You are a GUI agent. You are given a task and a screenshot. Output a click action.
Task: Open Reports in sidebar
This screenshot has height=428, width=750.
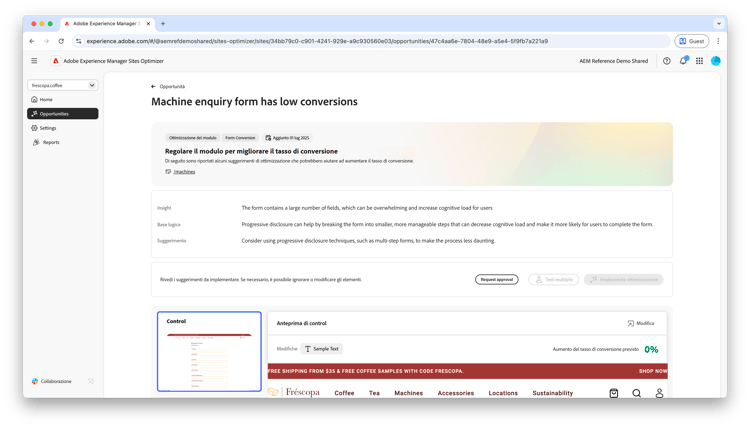tap(45, 142)
